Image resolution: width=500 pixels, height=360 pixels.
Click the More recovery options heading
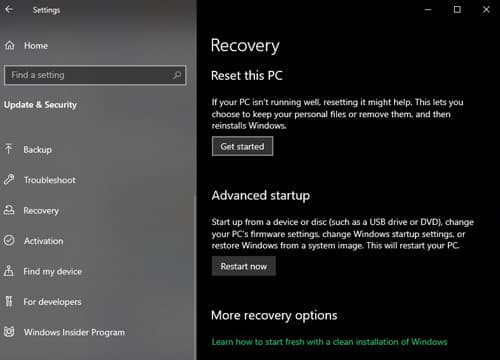point(274,315)
